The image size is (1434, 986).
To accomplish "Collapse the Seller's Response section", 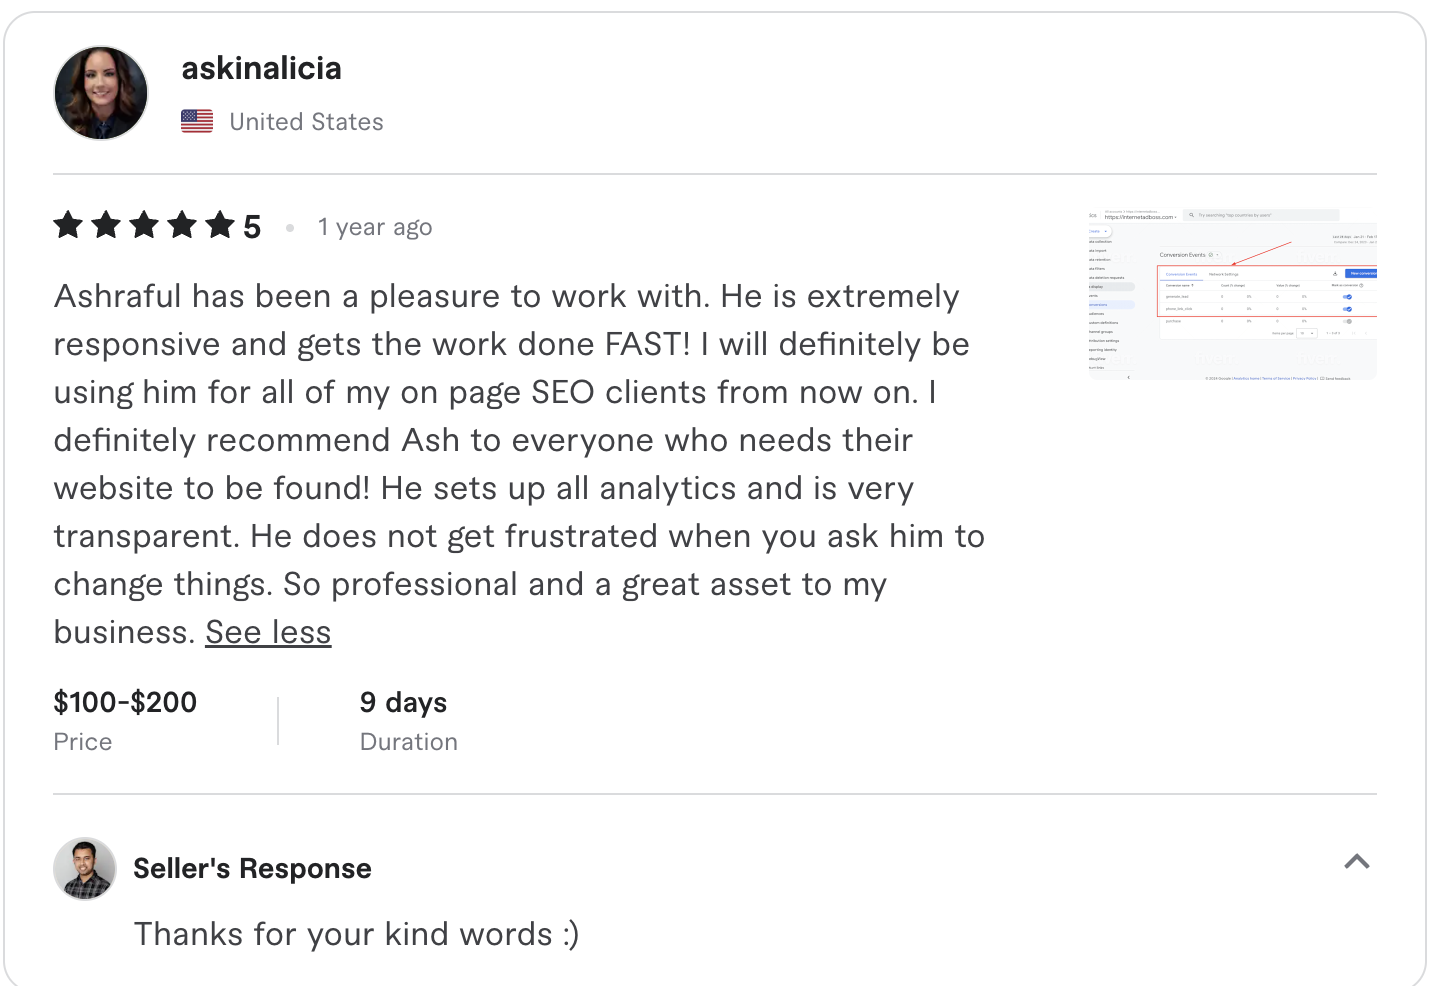I will tap(1357, 861).
